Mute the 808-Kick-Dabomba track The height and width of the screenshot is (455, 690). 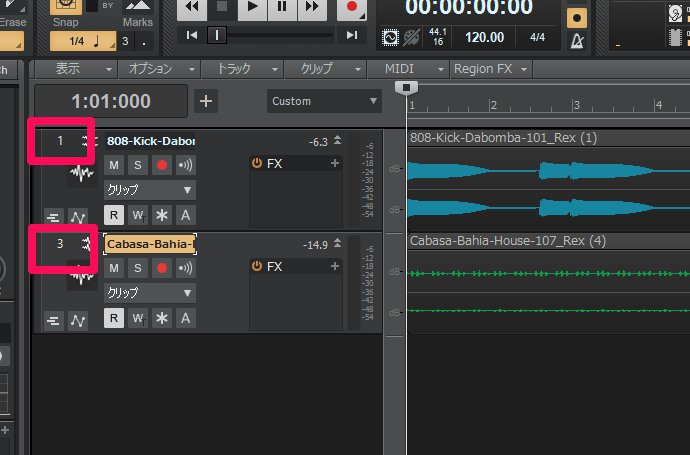click(x=114, y=165)
